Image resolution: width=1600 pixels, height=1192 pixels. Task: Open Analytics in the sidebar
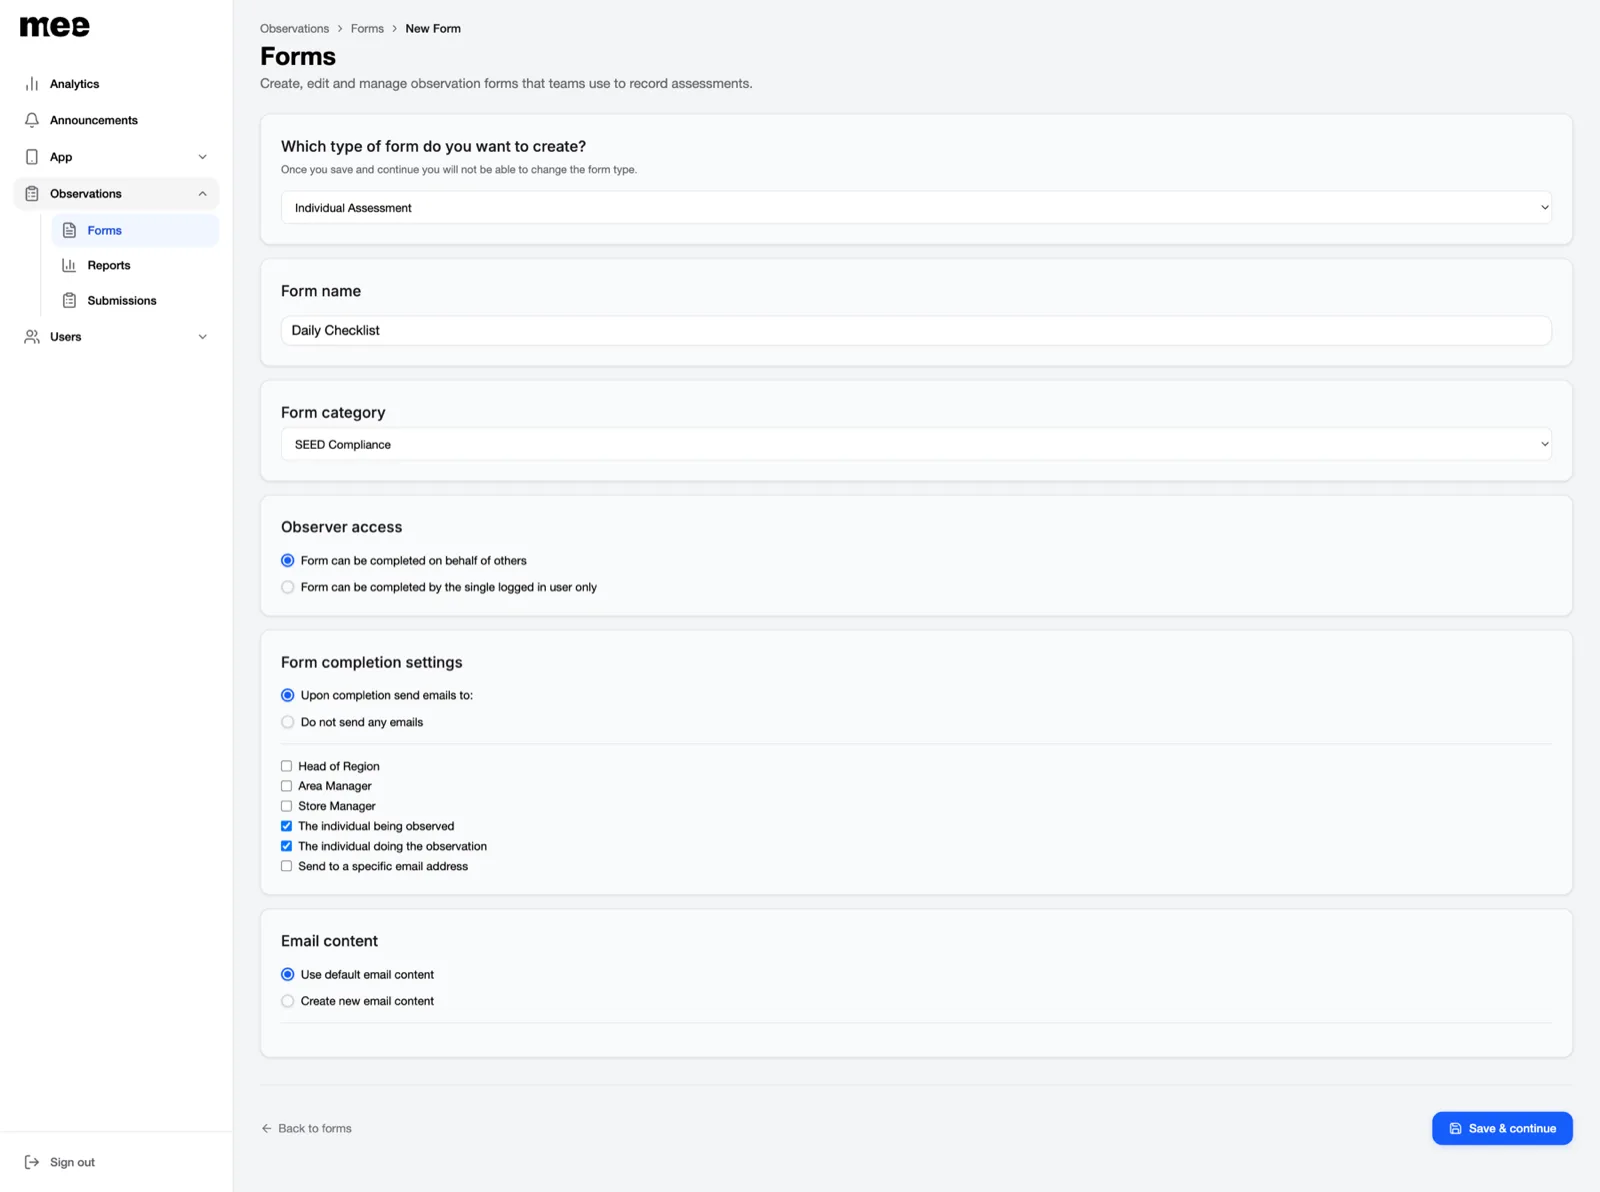click(x=116, y=84)
